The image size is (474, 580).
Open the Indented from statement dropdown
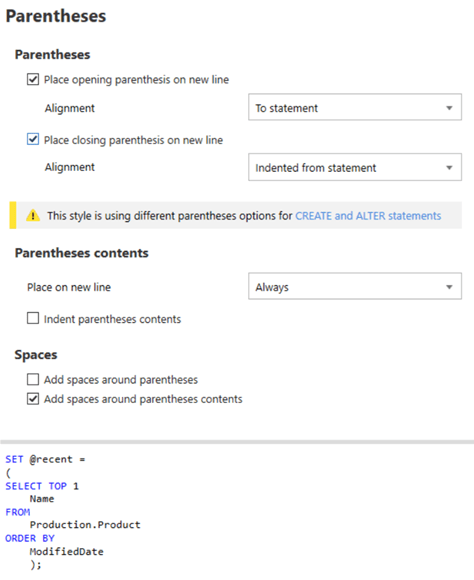355,167
